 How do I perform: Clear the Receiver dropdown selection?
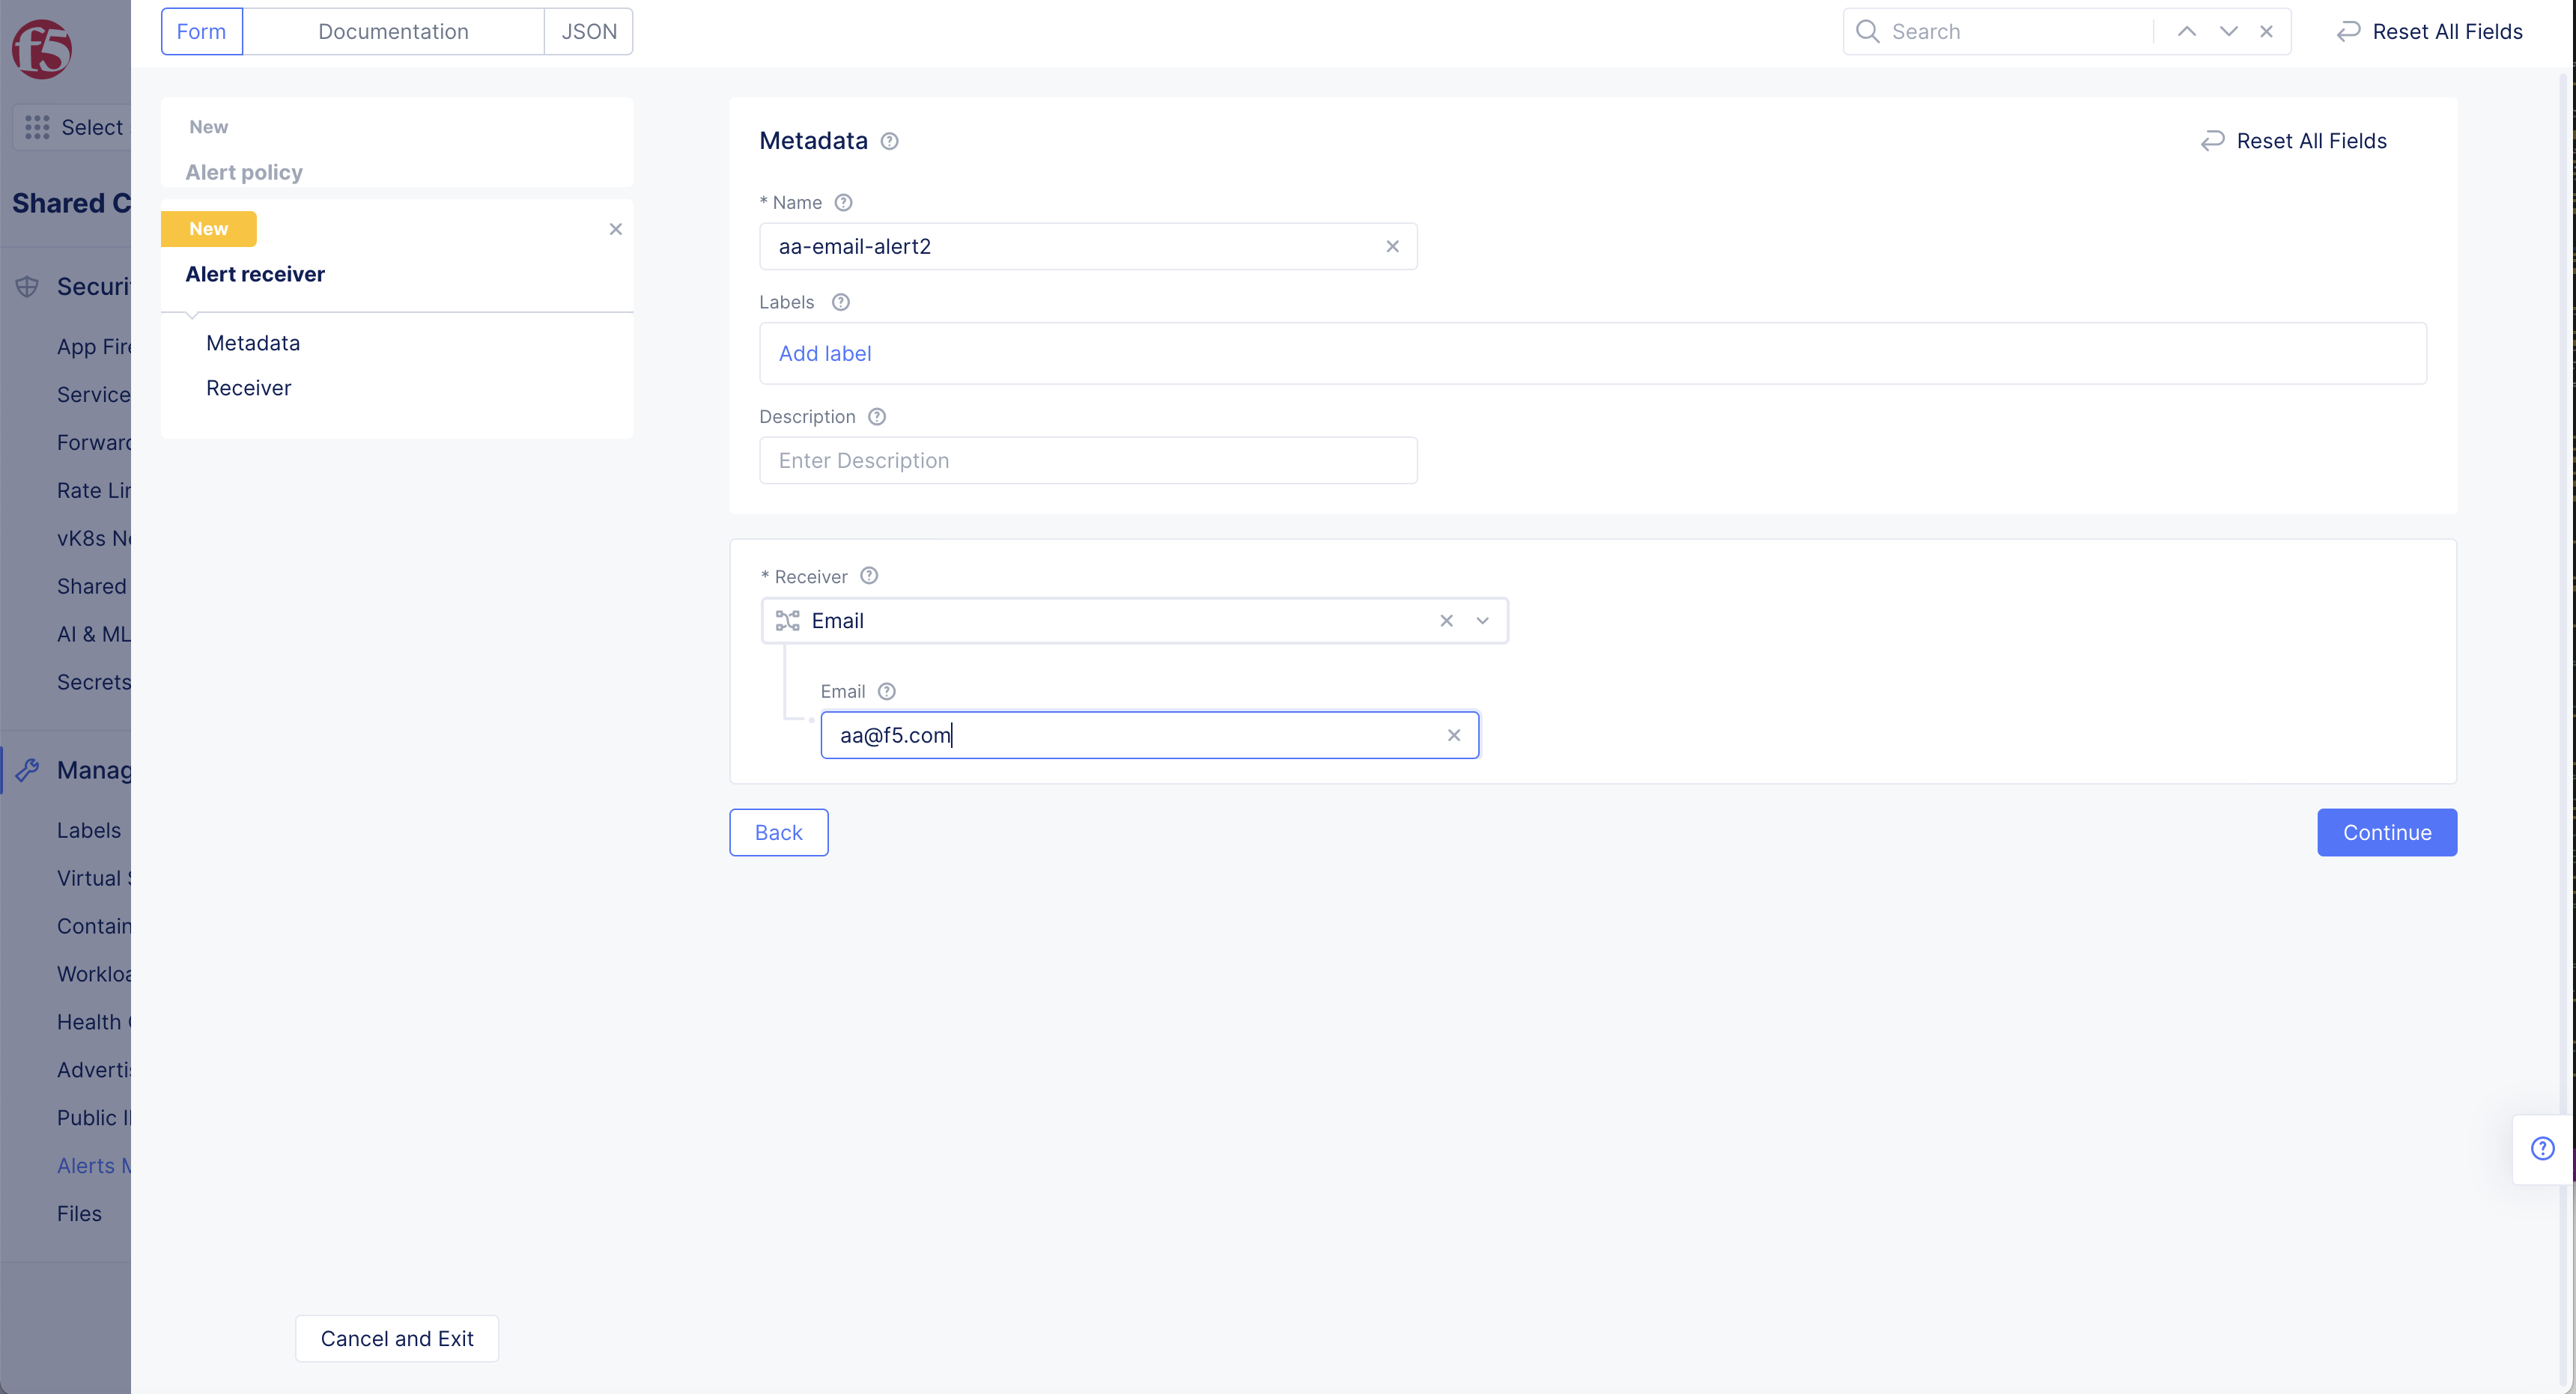1446,621
